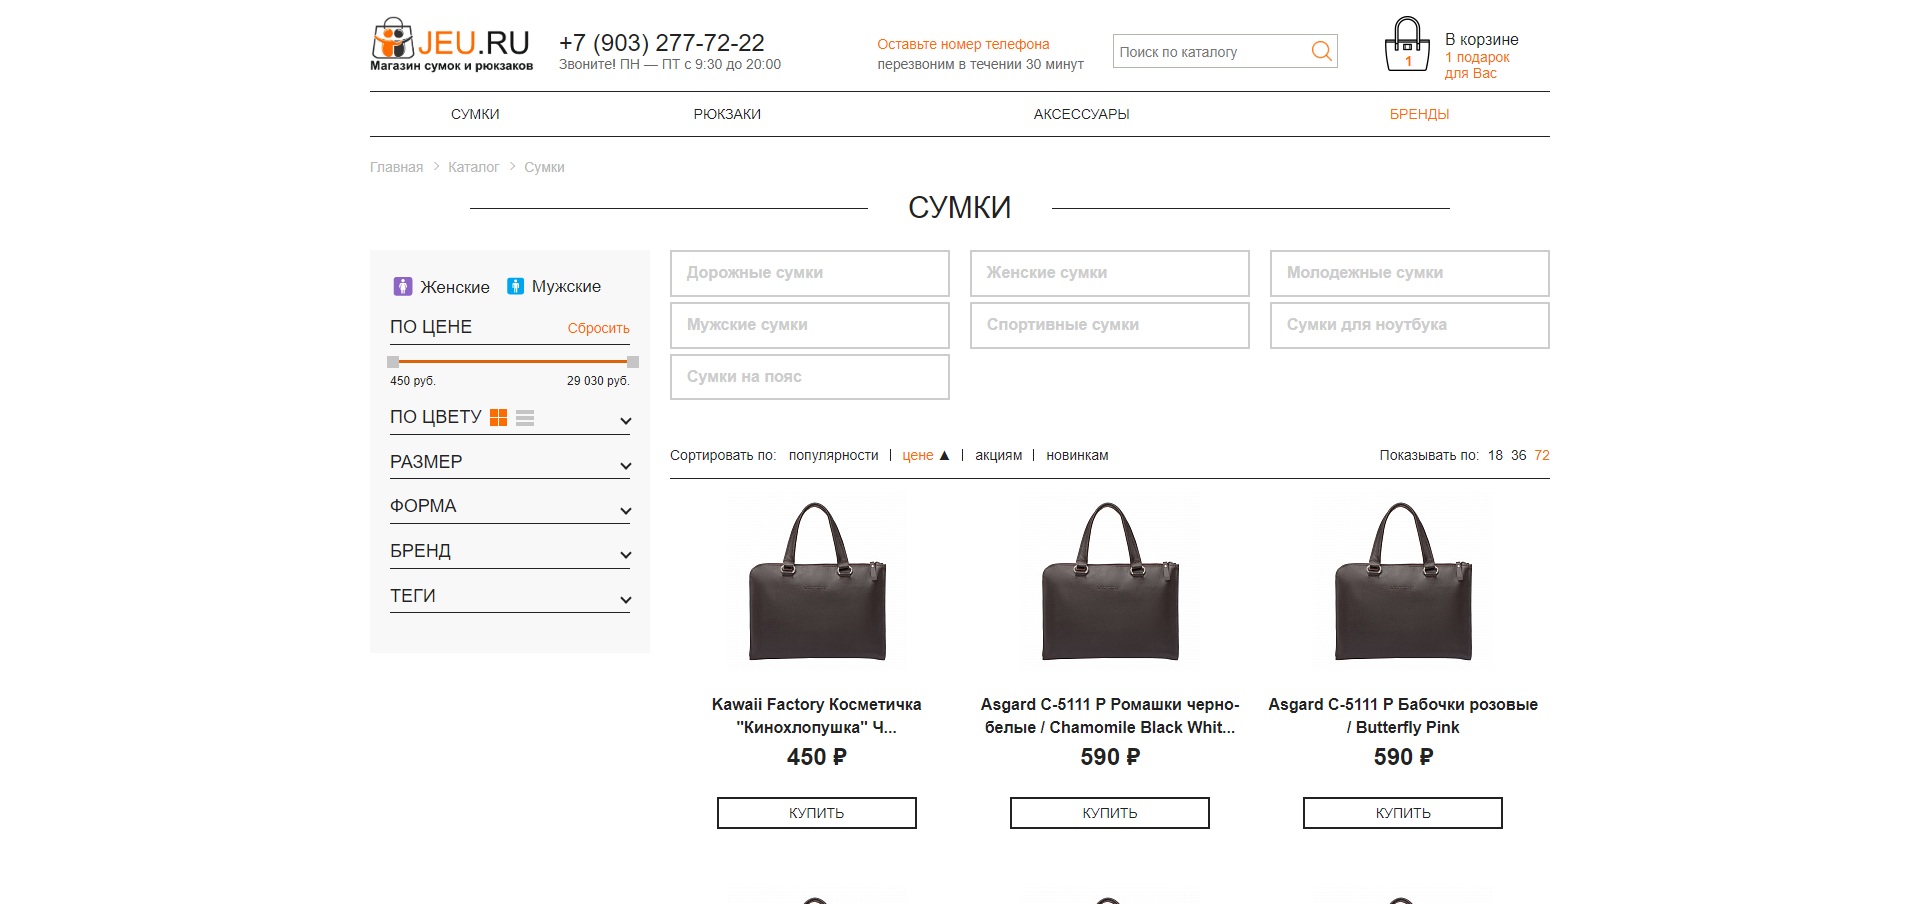Open the shopping cart basket icon
Image resolution: width=1920 pixels, height=904 pixels.
point(1406,45)
